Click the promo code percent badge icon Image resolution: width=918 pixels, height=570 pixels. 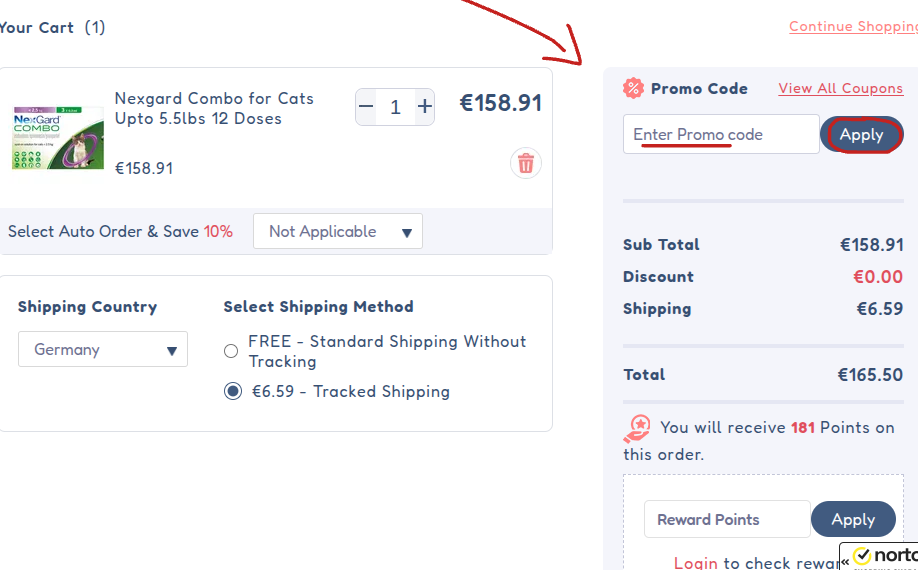[x=633, y=88]
